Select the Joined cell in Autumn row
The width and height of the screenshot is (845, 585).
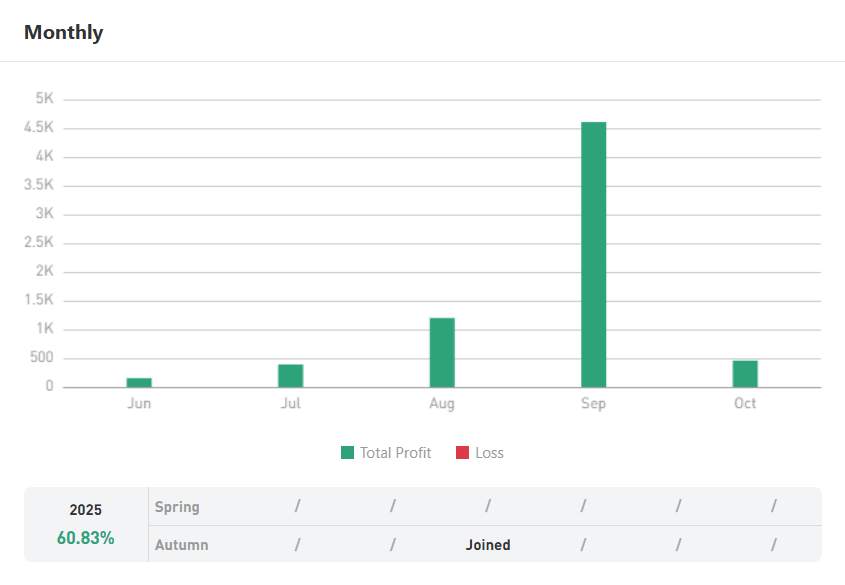[x=488, y=545]
